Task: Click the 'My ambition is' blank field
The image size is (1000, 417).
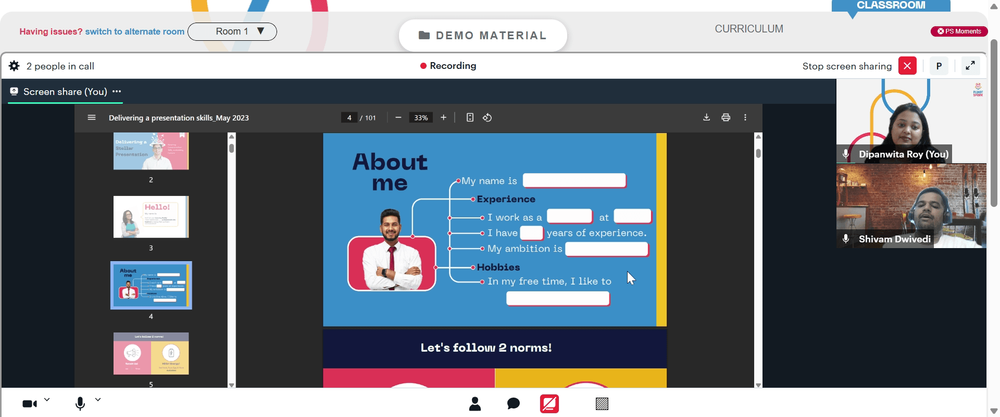Action: [x=607, y=249]
